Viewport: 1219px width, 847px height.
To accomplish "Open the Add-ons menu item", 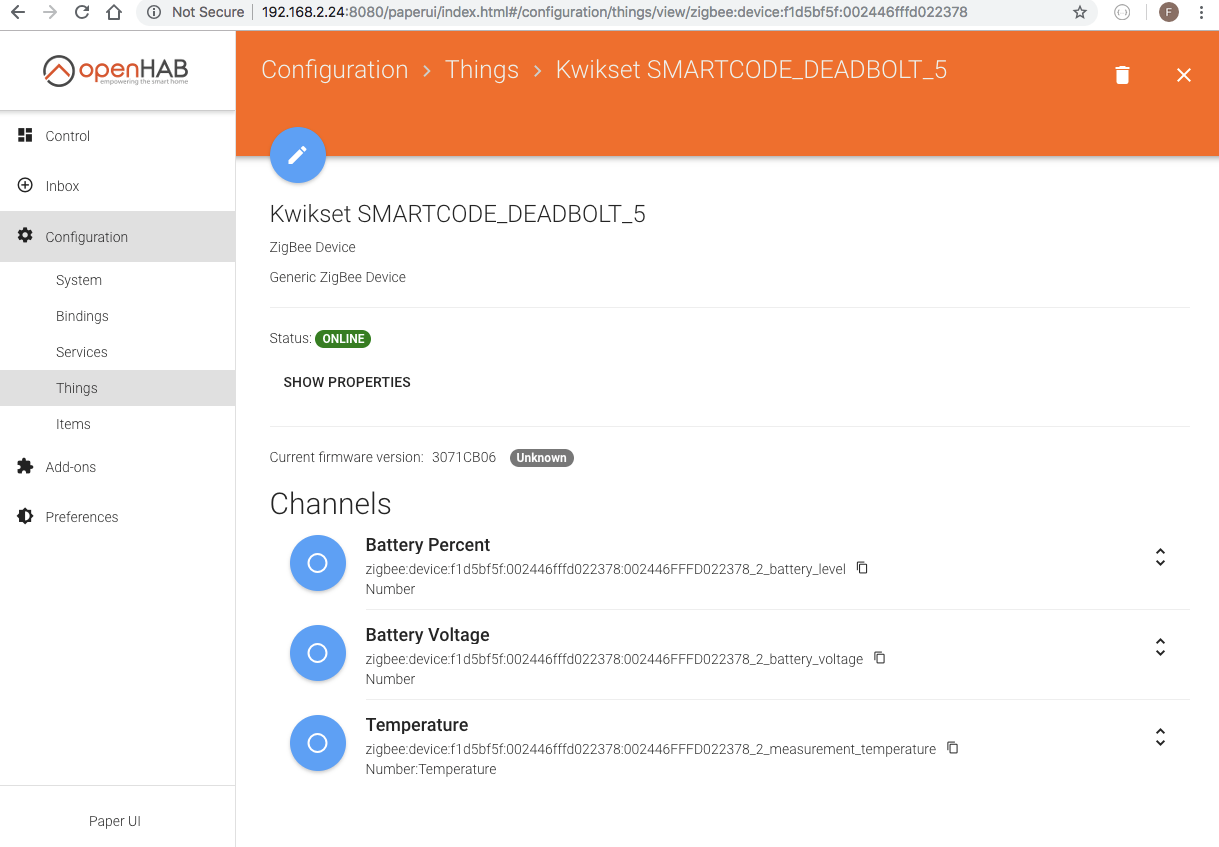I will [x=118, y=467].
